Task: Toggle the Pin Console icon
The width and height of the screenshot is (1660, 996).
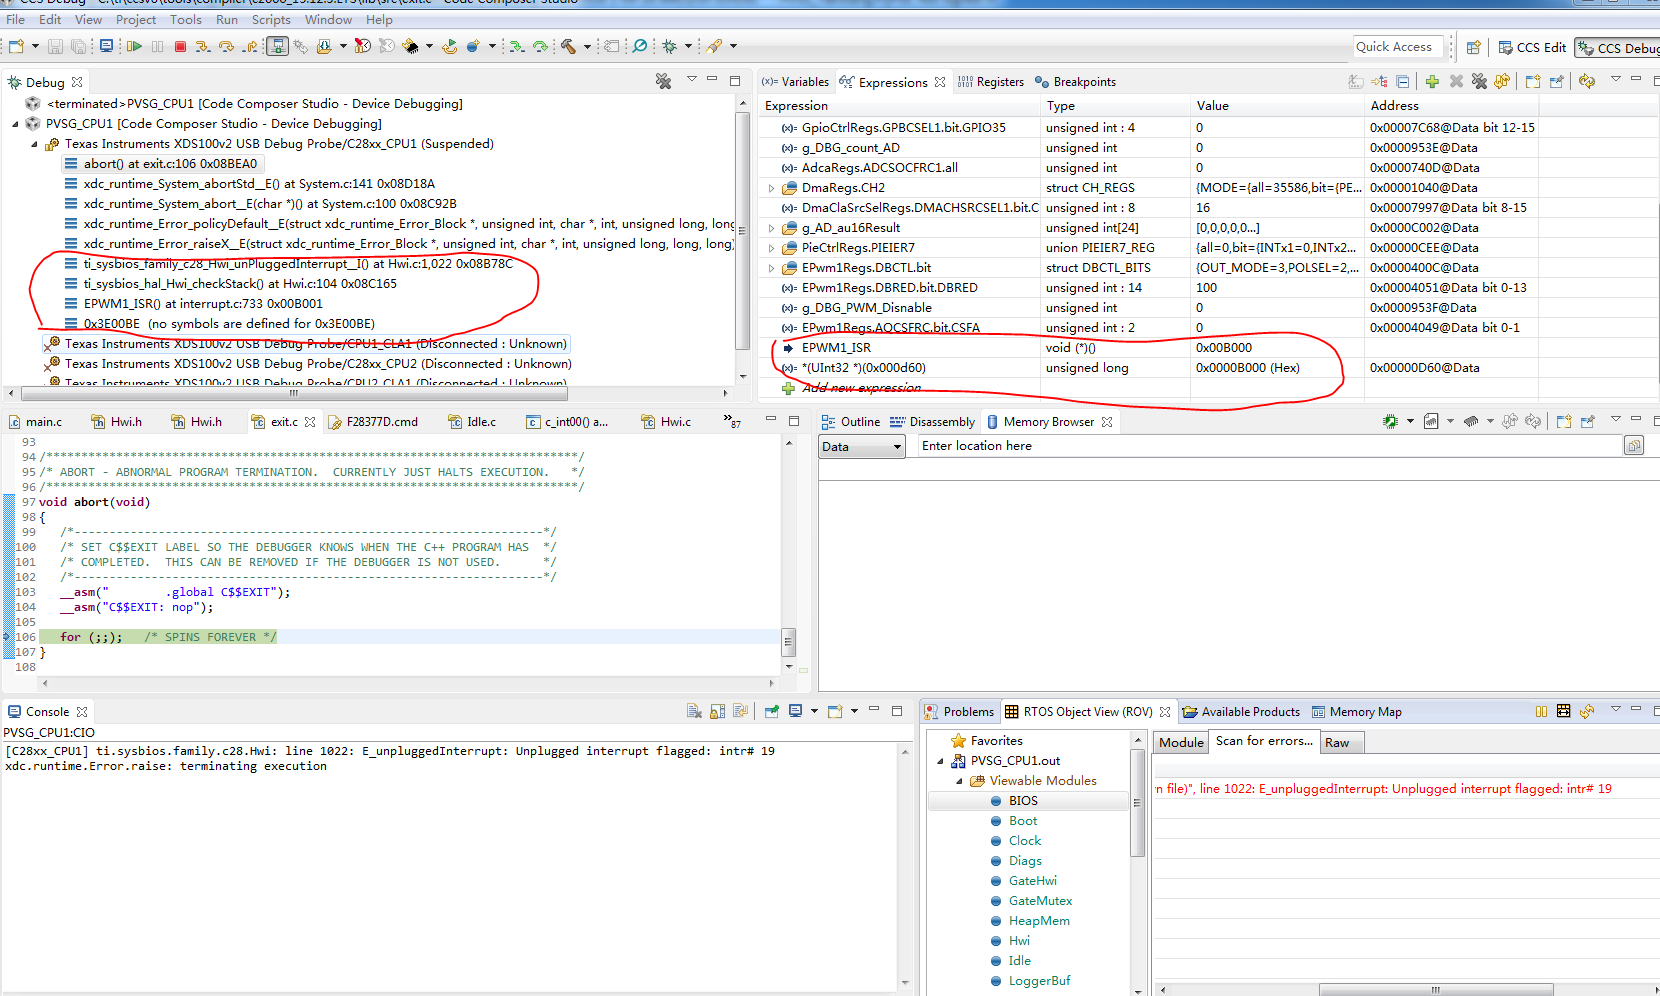Action: pyautogui.click(x=771, y=711)
